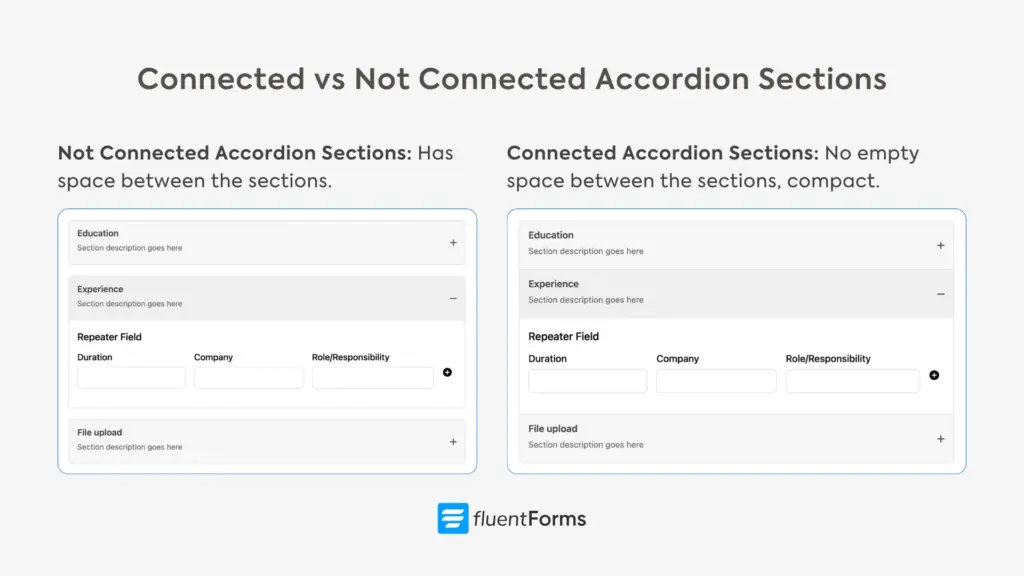Click the Company input field in the right panel

[716, 381]
